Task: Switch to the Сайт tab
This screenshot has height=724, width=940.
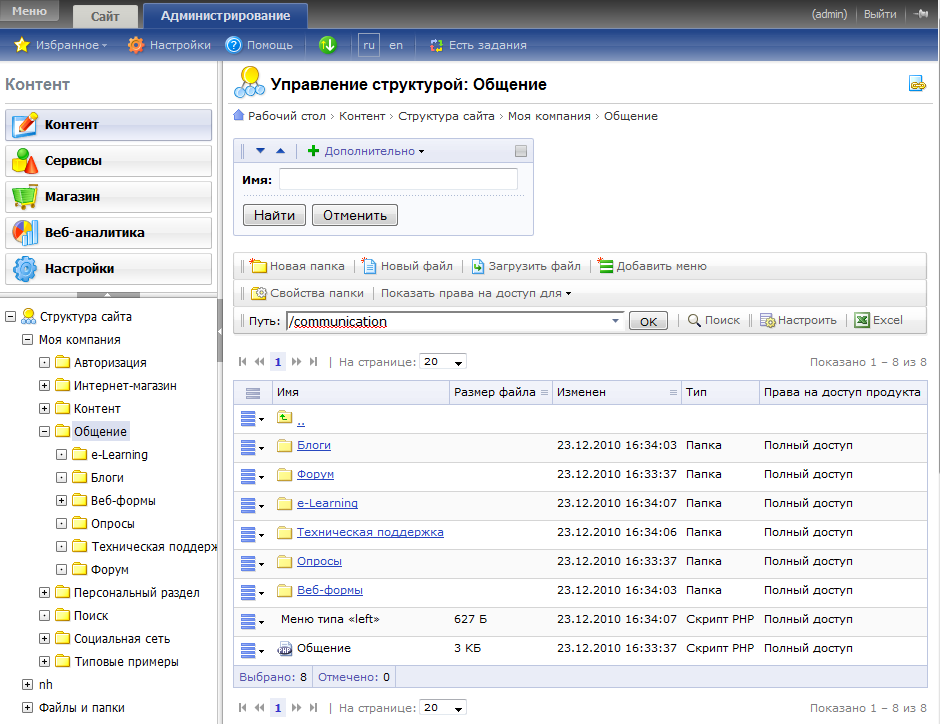Action: tap(105, 16)
